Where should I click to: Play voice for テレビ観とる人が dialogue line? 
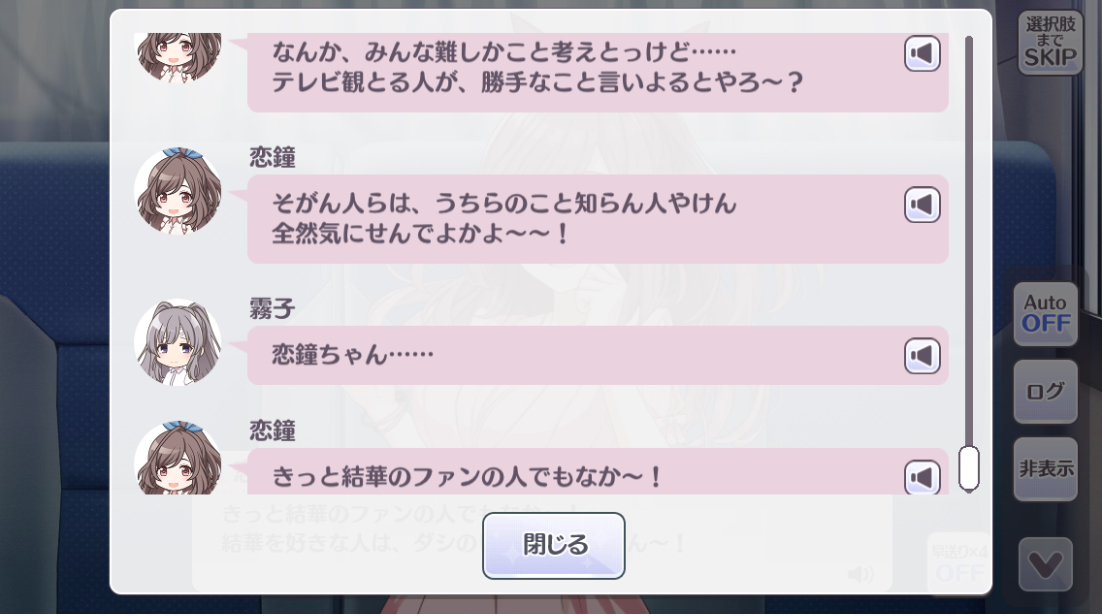tap(922, 53)
